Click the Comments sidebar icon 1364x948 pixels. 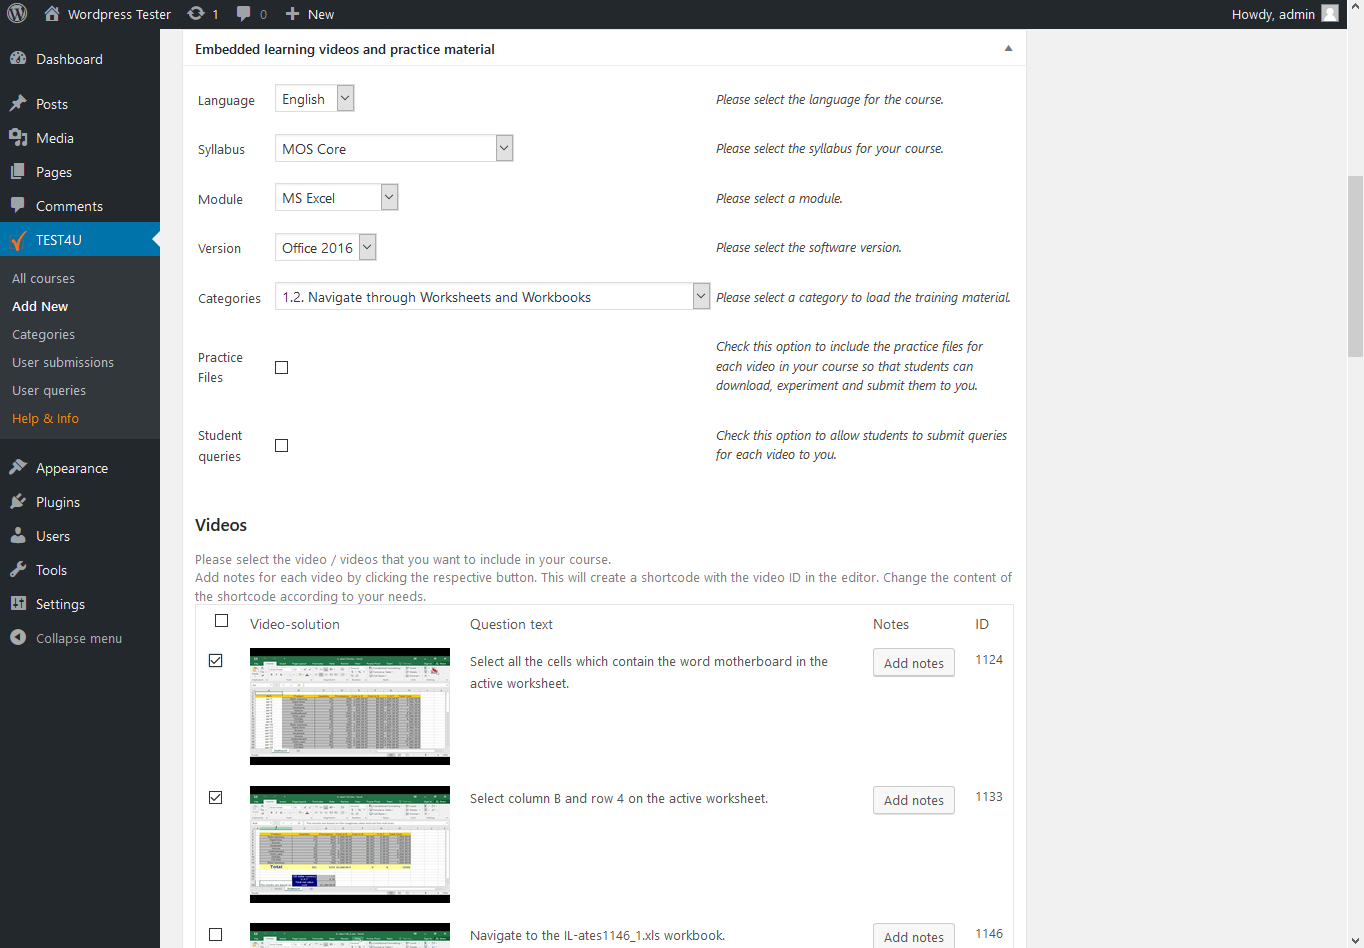point(18,205)
